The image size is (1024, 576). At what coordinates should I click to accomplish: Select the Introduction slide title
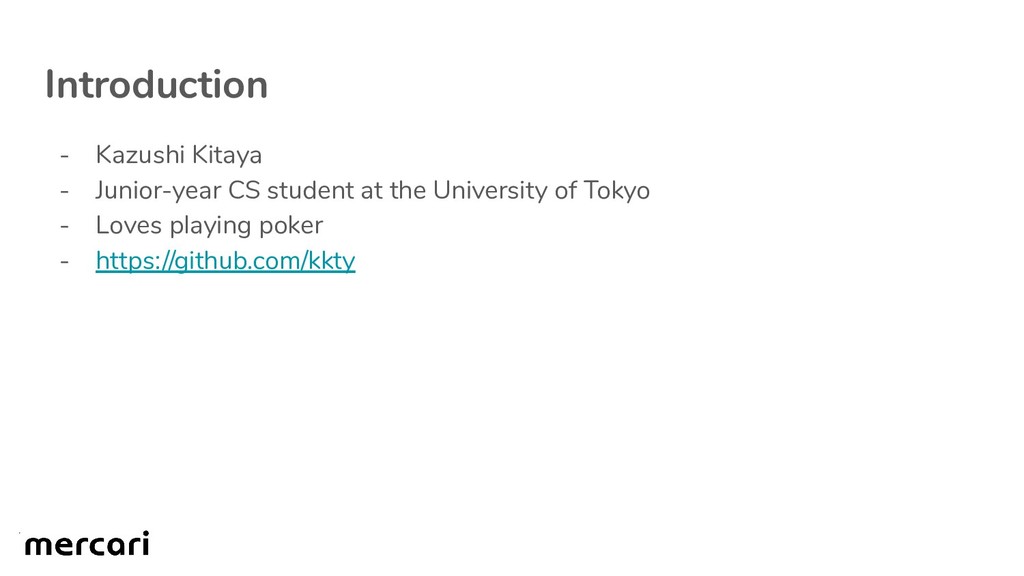(x=156, y=85)
